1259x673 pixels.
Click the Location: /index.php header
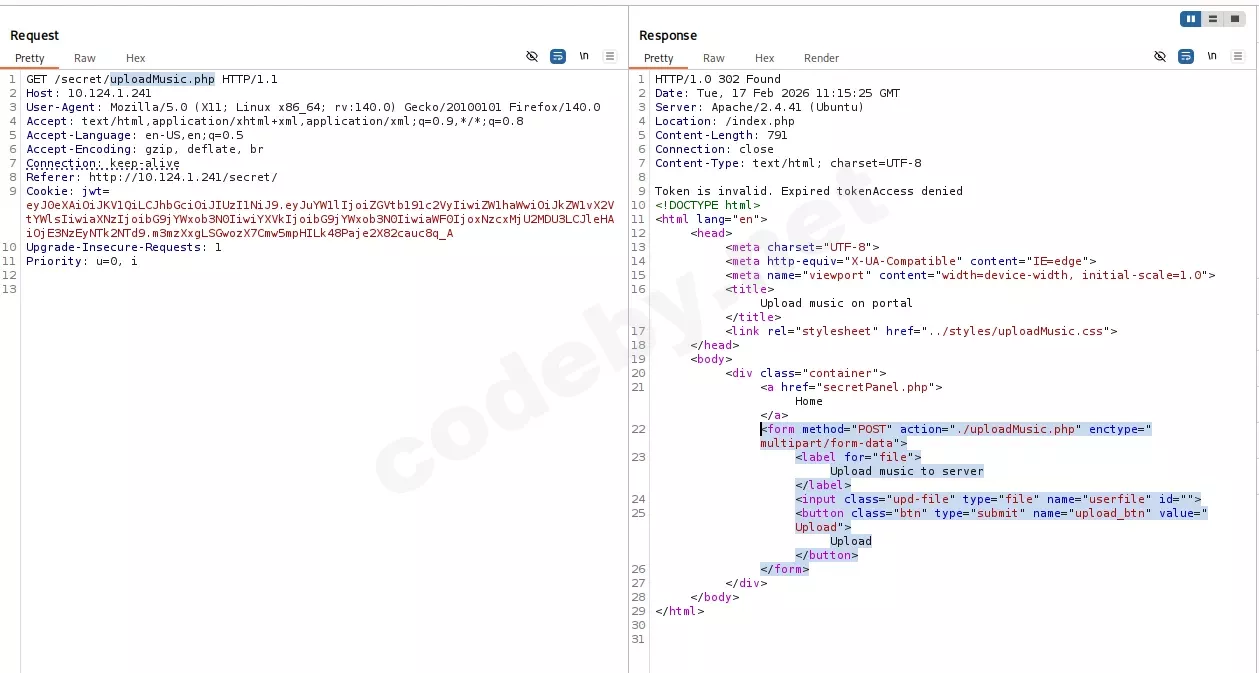coord(725,121)
